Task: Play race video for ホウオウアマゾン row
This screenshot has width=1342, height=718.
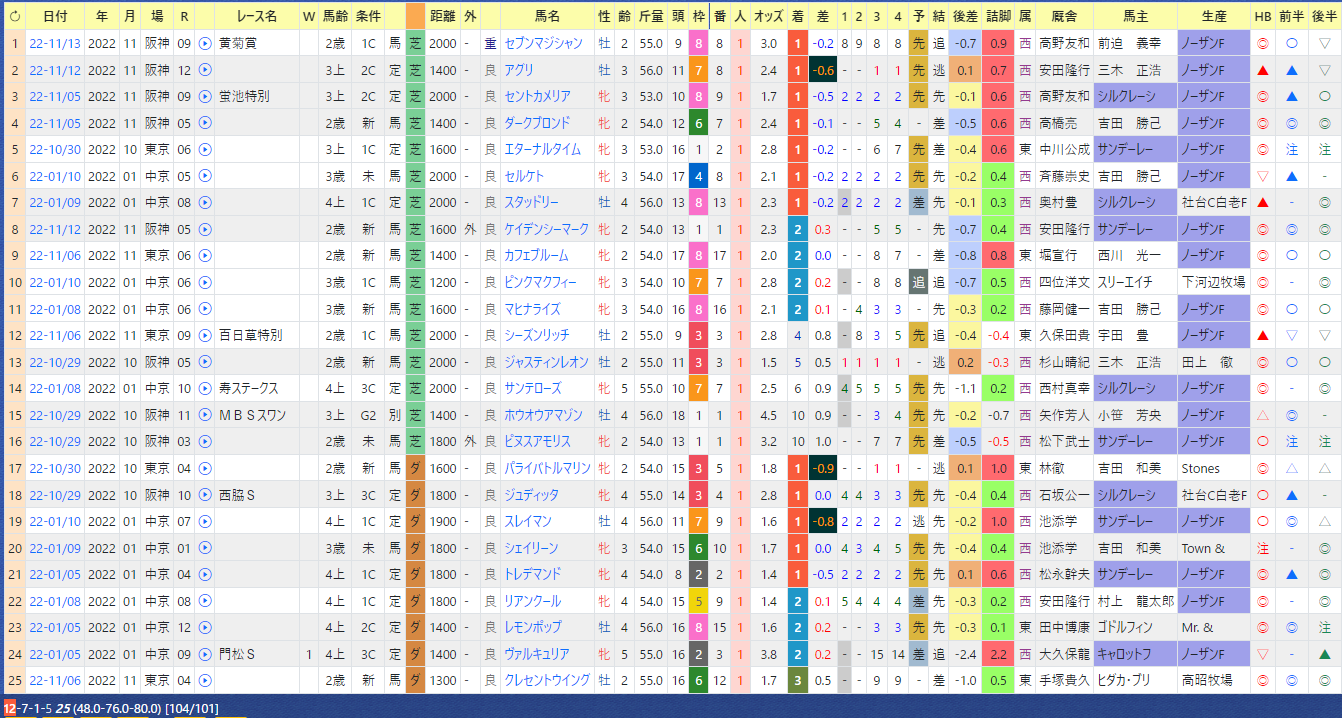Action: (205, 415)
